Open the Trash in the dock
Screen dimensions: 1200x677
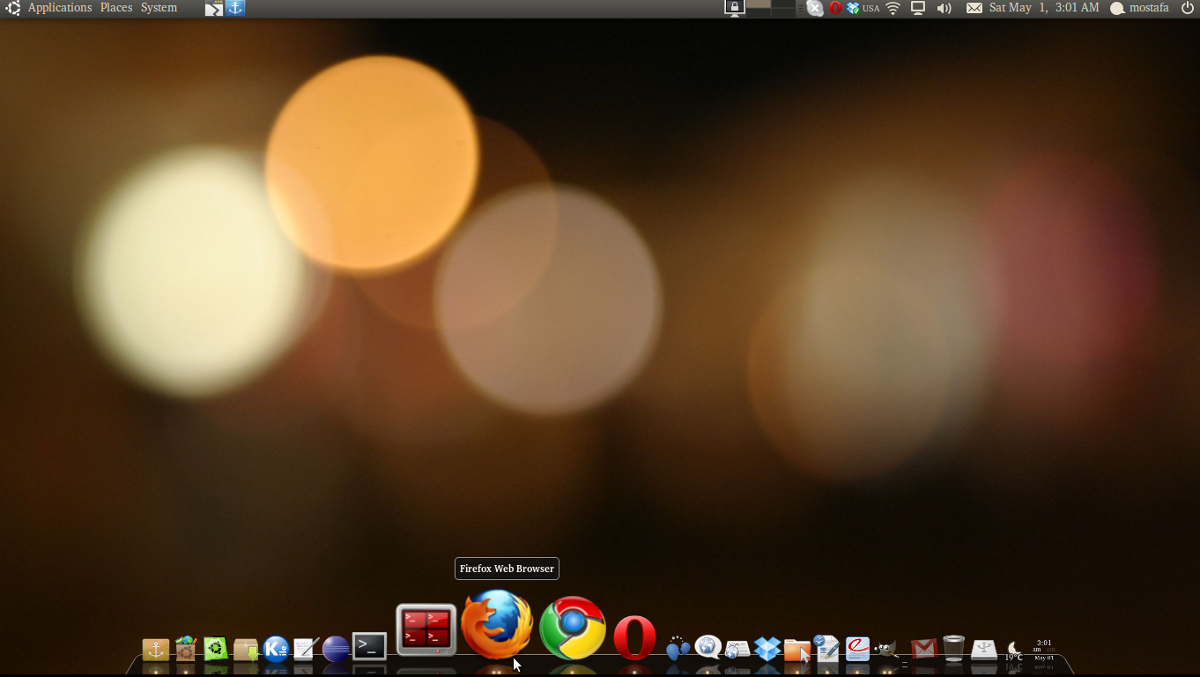pyautogui.click(x=954, y=648)
